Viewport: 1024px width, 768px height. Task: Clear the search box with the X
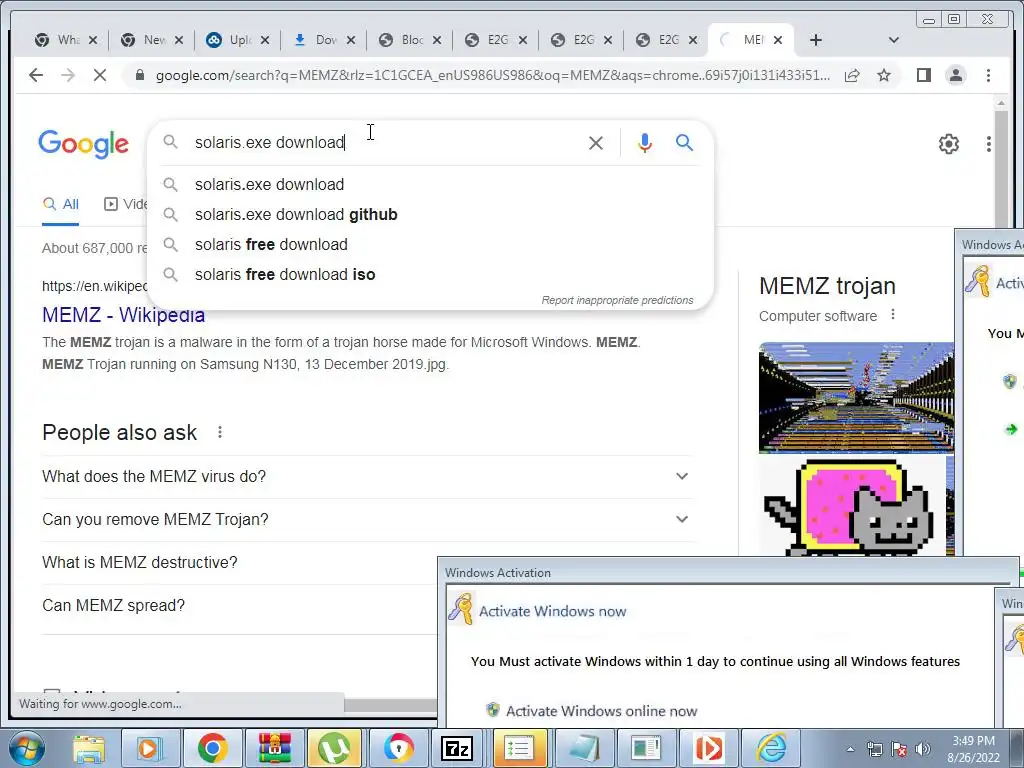(x=596, y=143)
